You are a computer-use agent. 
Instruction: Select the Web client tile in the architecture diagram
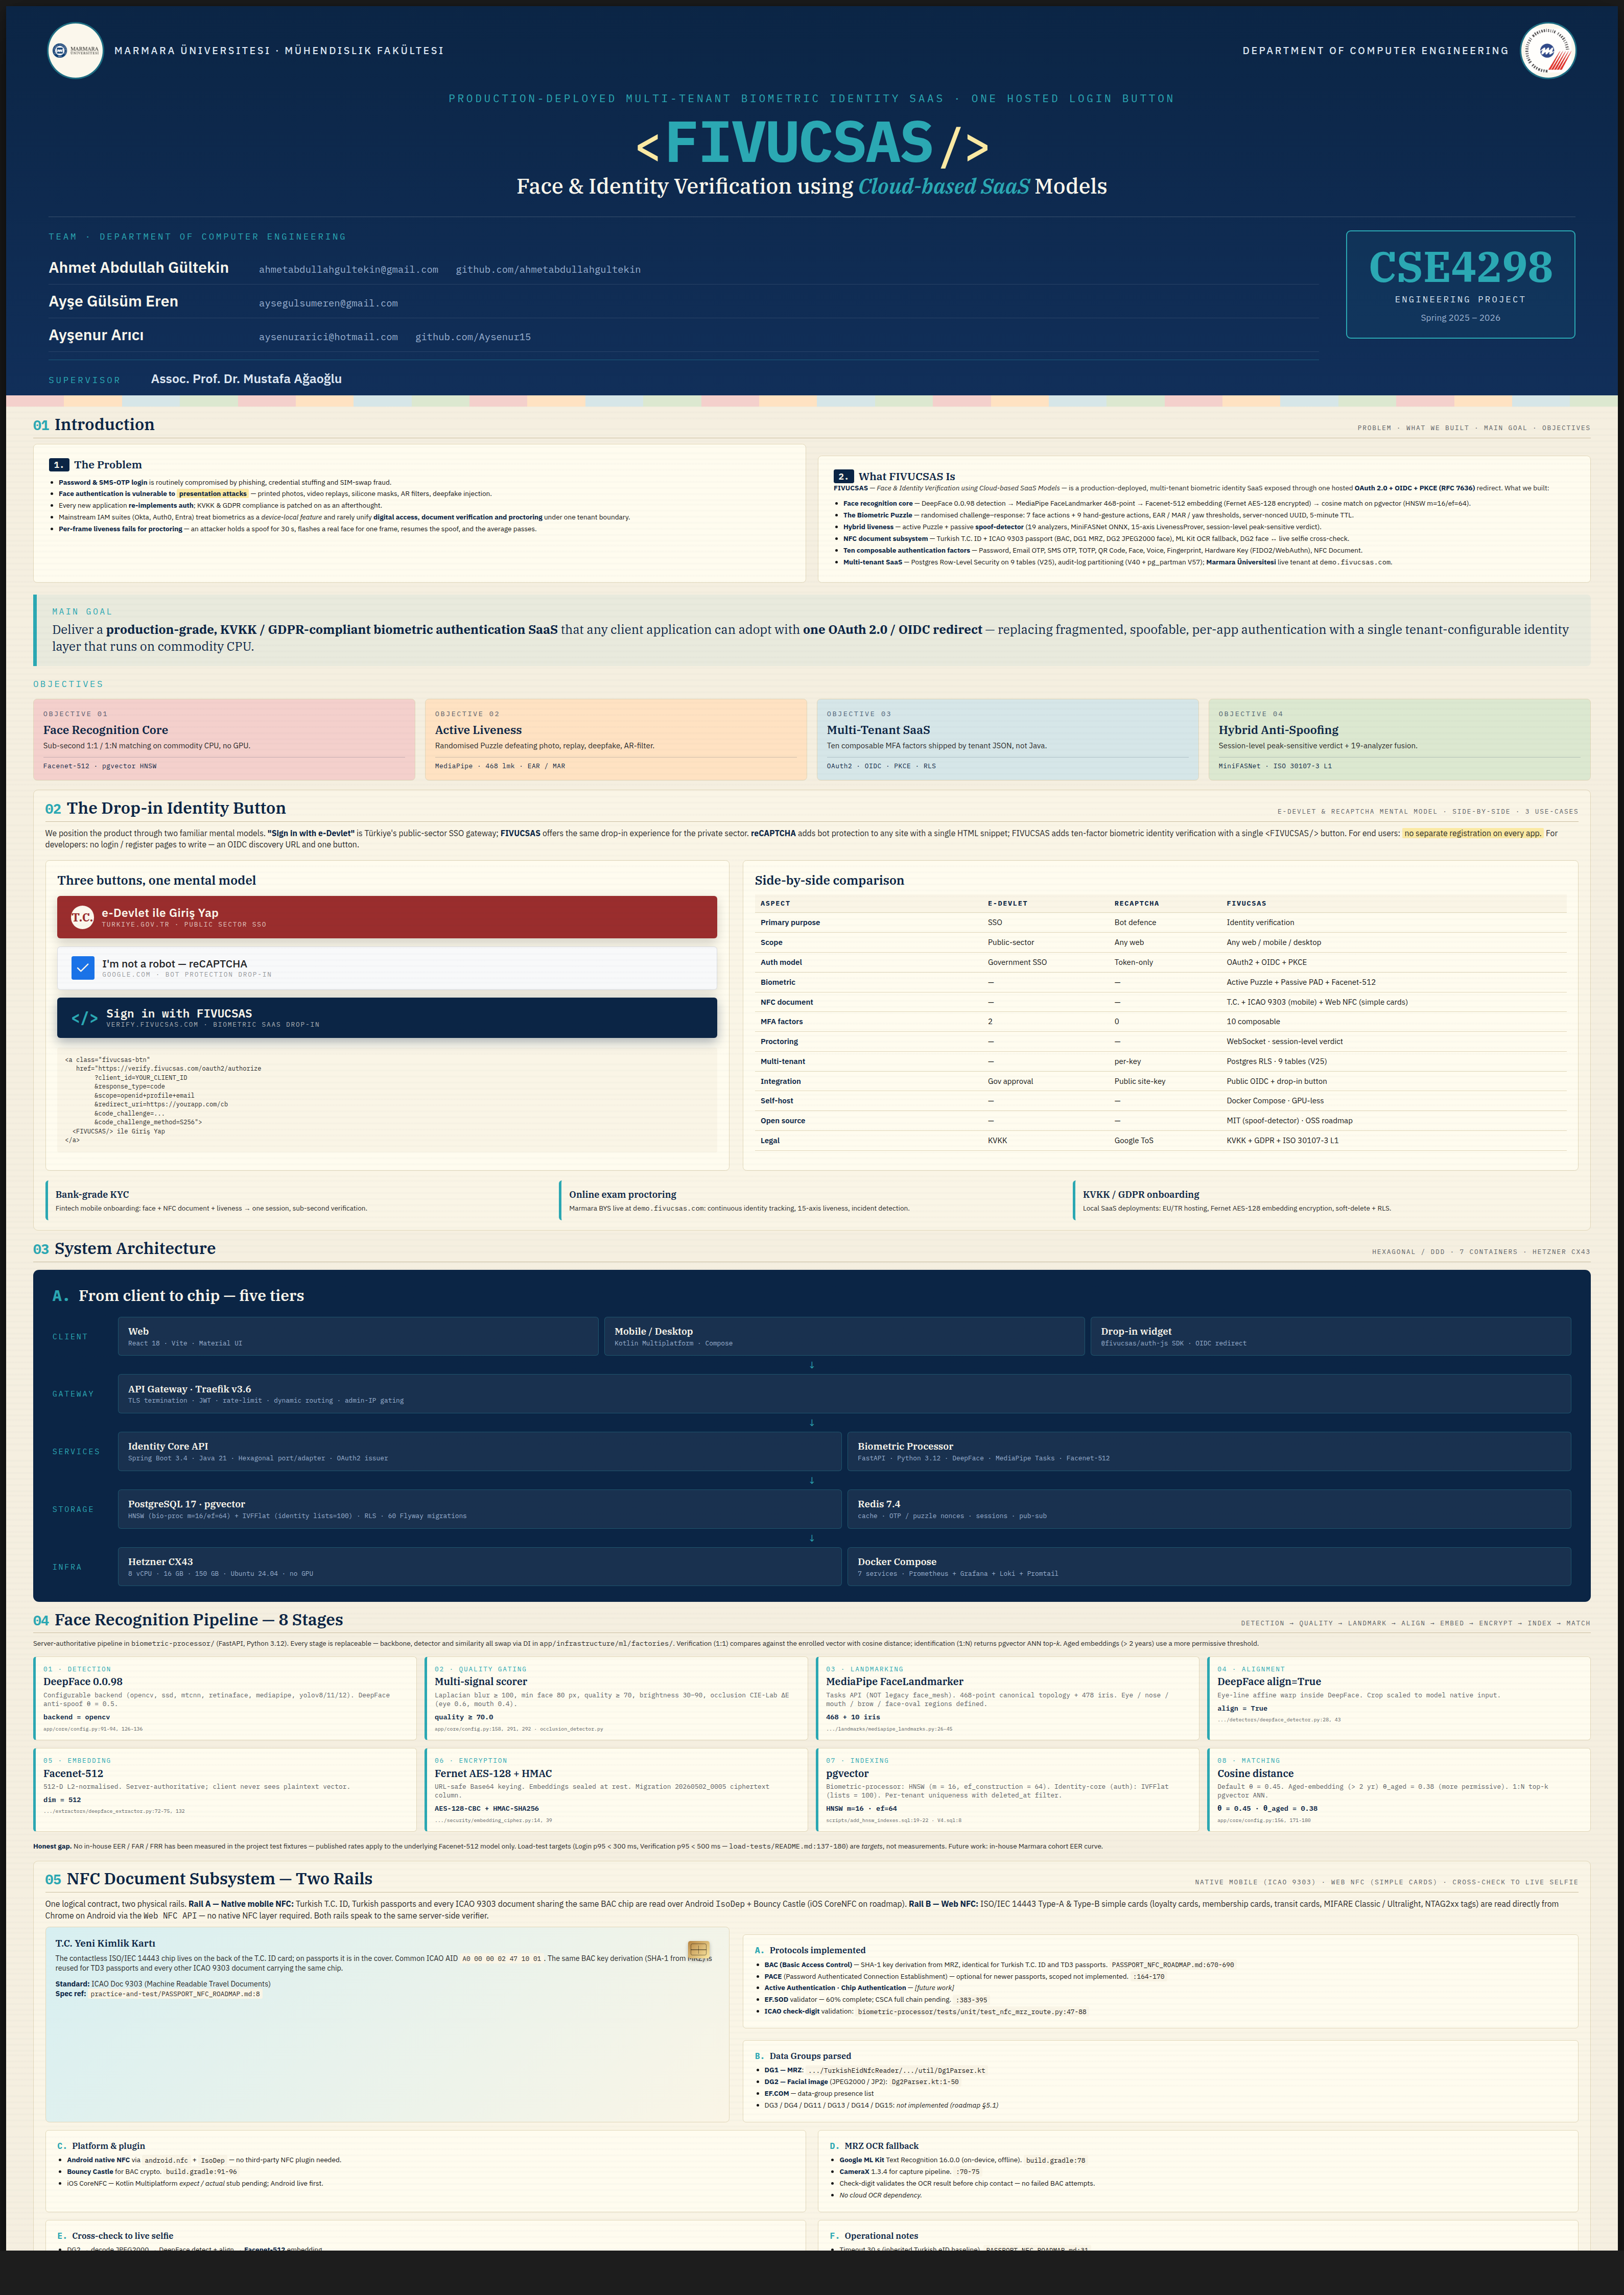click(358, 1336)
